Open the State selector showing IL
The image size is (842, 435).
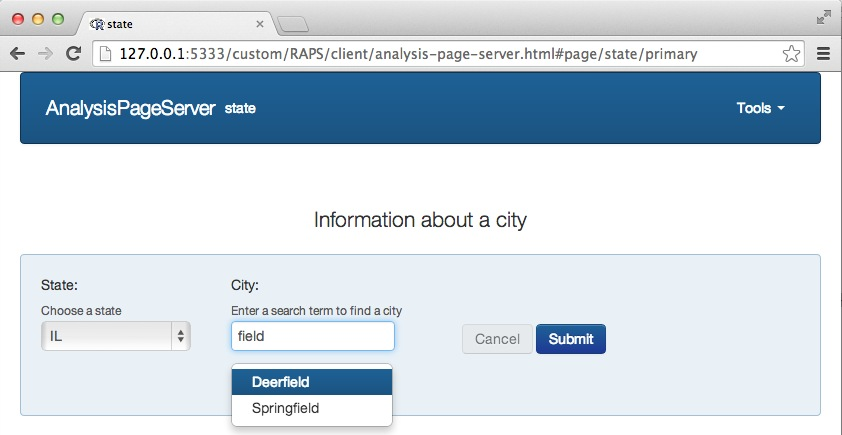(115, 337)
